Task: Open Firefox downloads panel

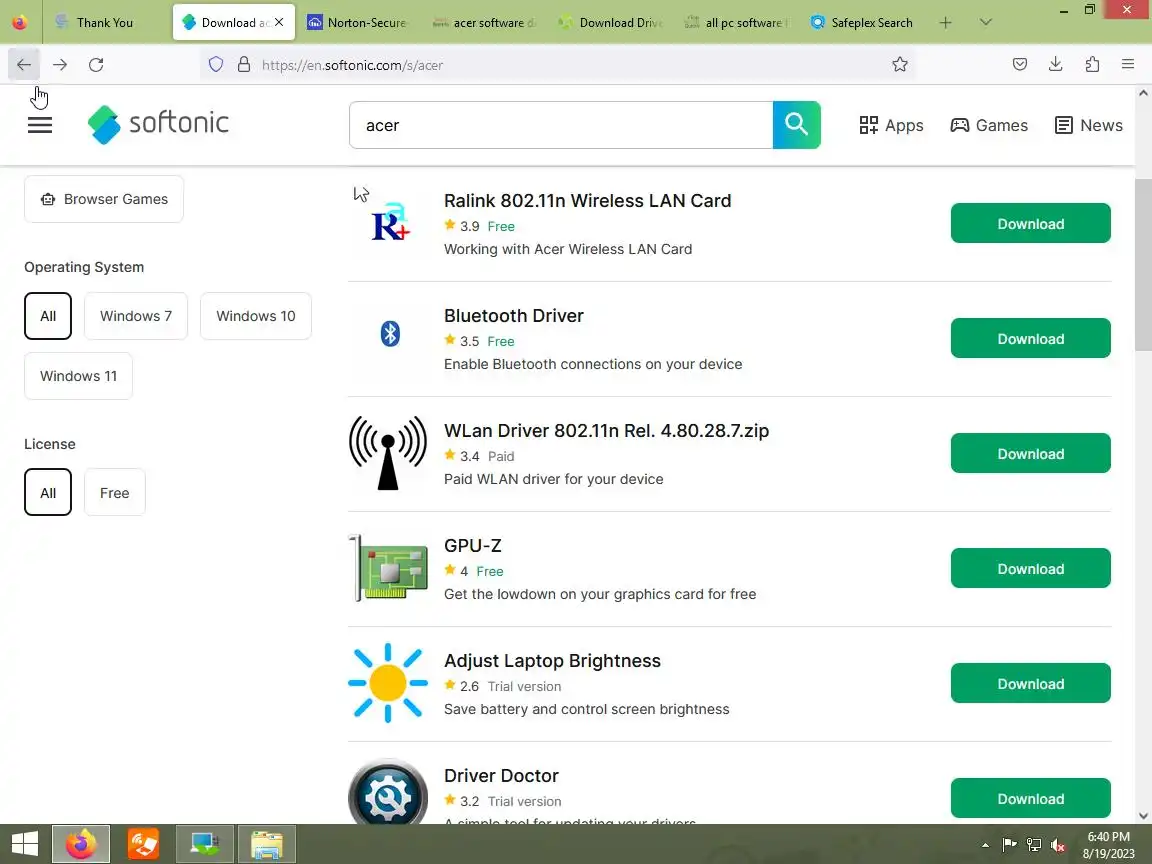Action: [1056, 65]
